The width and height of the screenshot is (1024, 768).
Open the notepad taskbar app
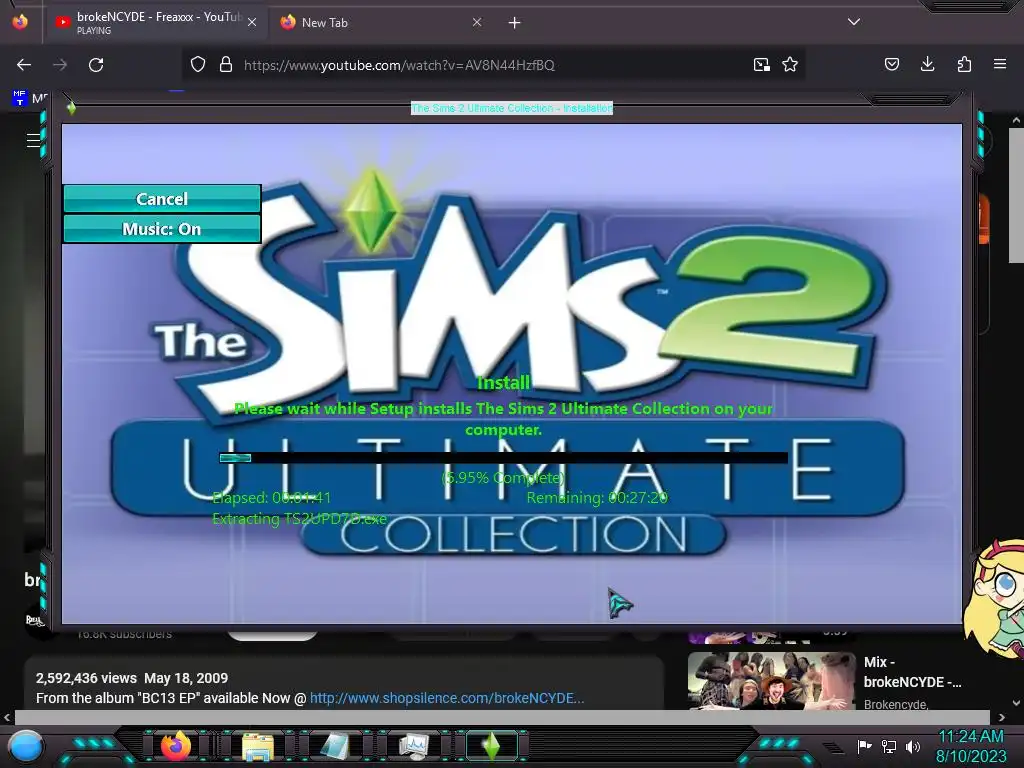click(335, 746)
